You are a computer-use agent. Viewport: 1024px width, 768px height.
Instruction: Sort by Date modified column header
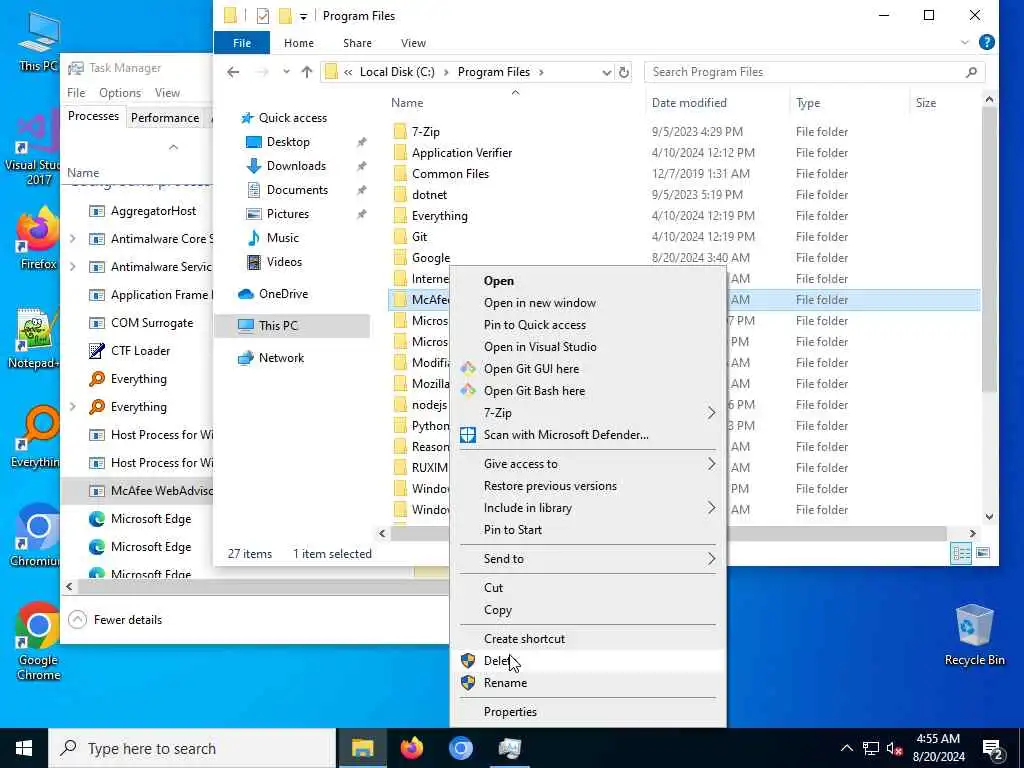click(x=689, y=103)
